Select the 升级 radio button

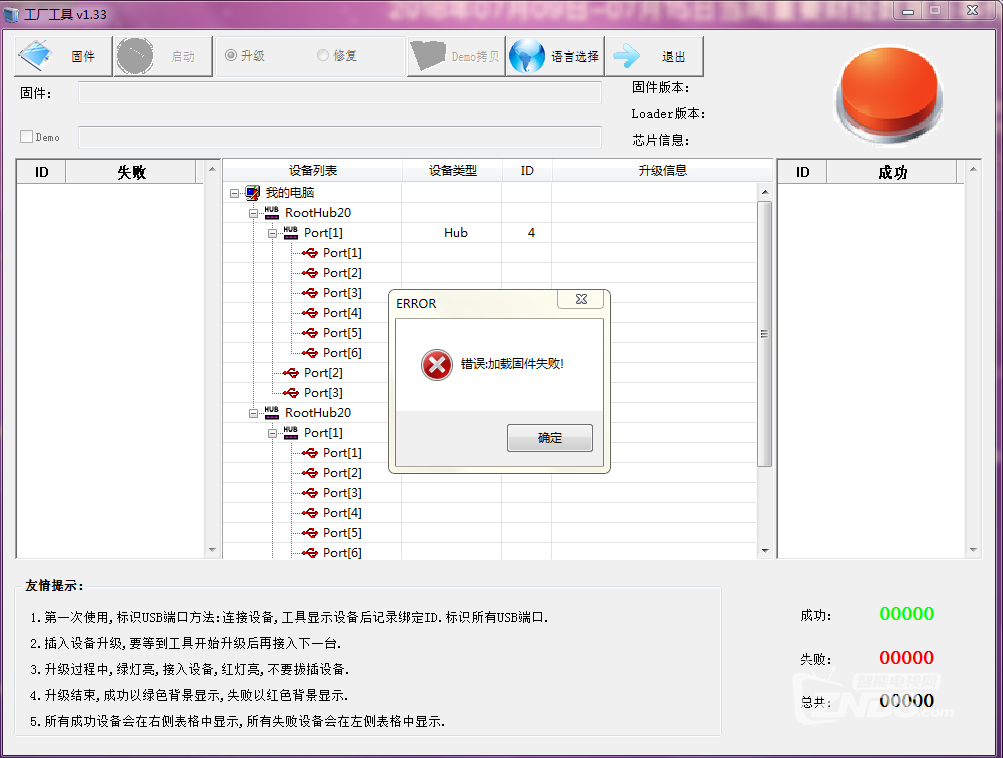pos(231,56)
